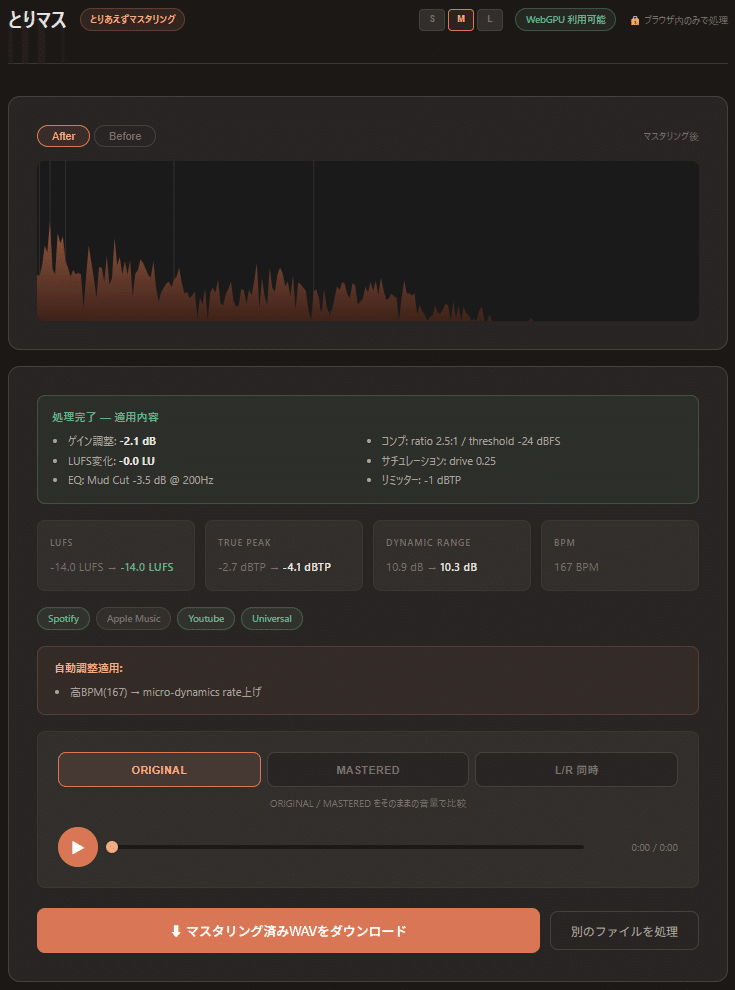Click the play button in the audio player
Viewport: 735px width, 990px height.
point(78,847)
